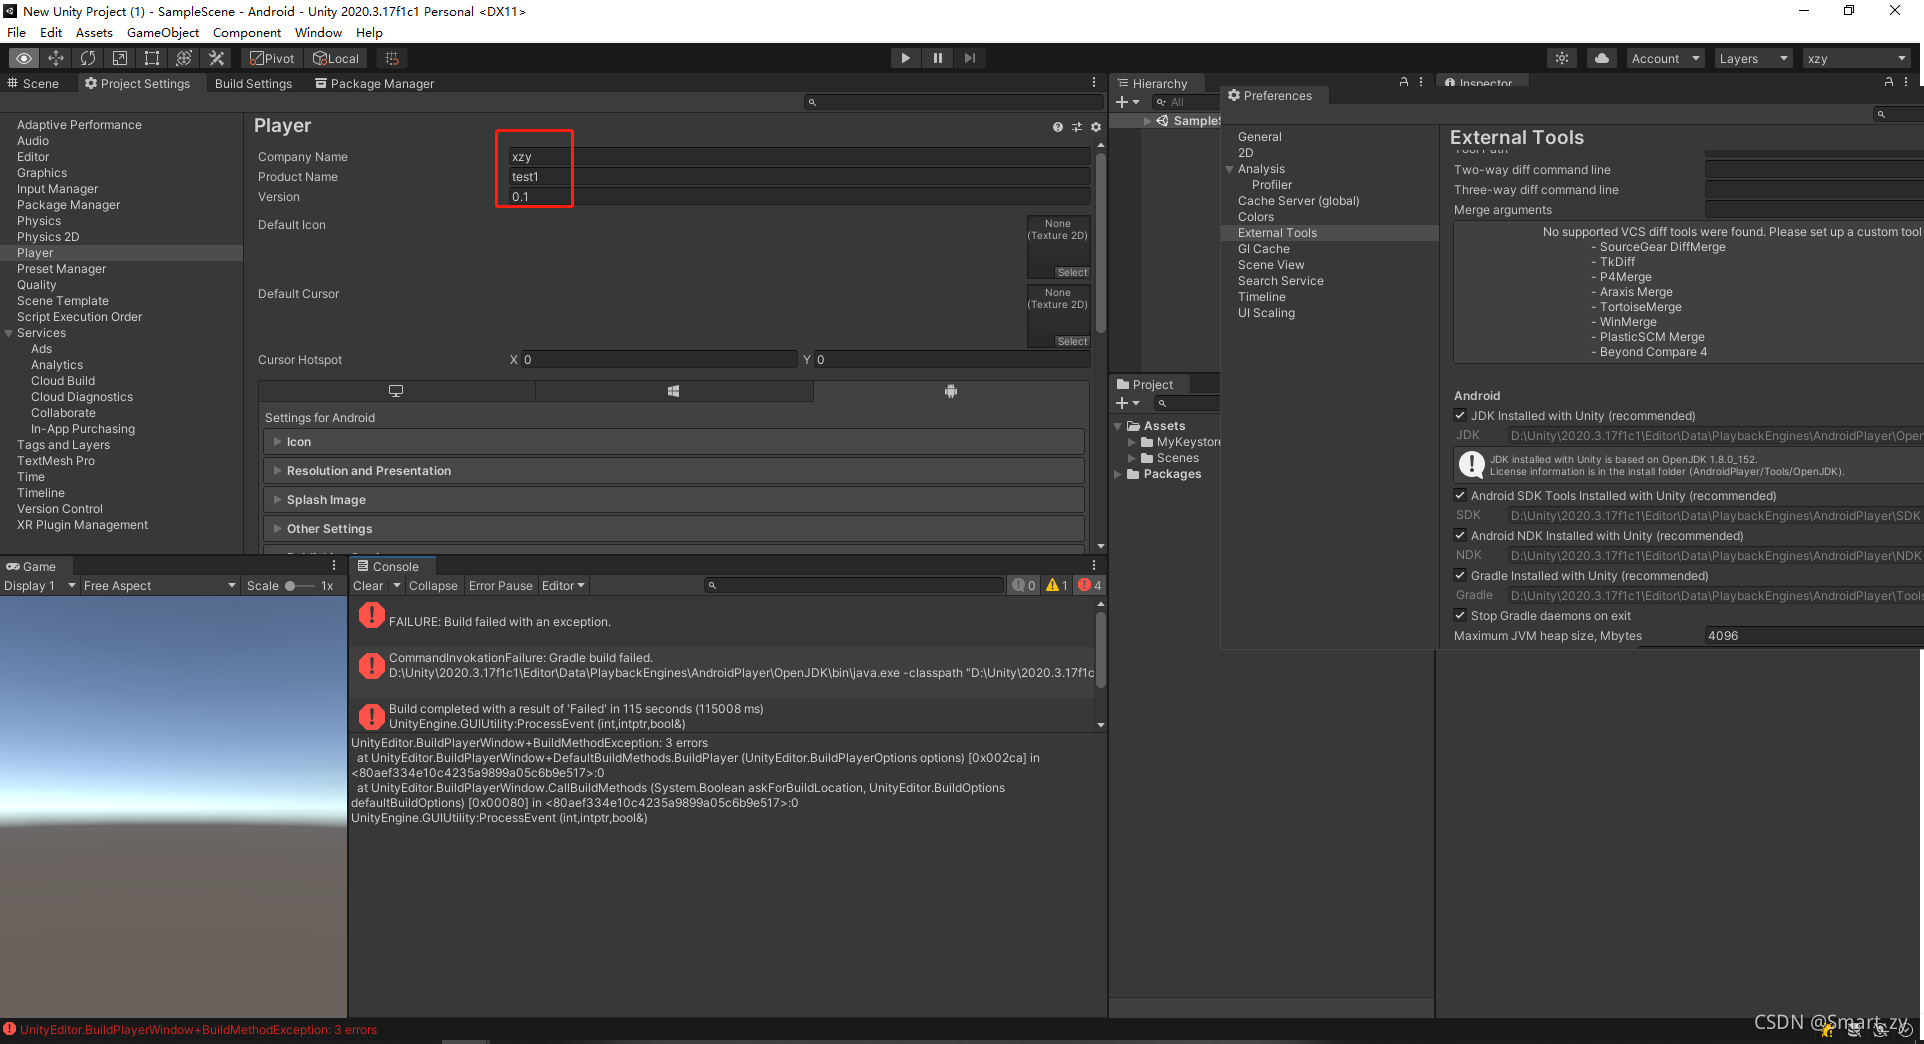Select the Rotate tool
This screenshot has height=1044, width=1924.
[x=88, y=58]
